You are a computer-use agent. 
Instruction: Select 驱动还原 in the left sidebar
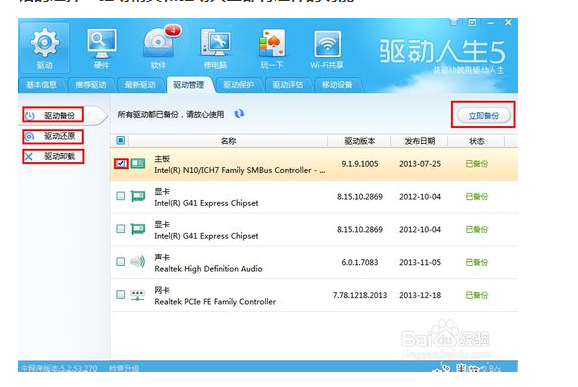[x=53, y=136]
